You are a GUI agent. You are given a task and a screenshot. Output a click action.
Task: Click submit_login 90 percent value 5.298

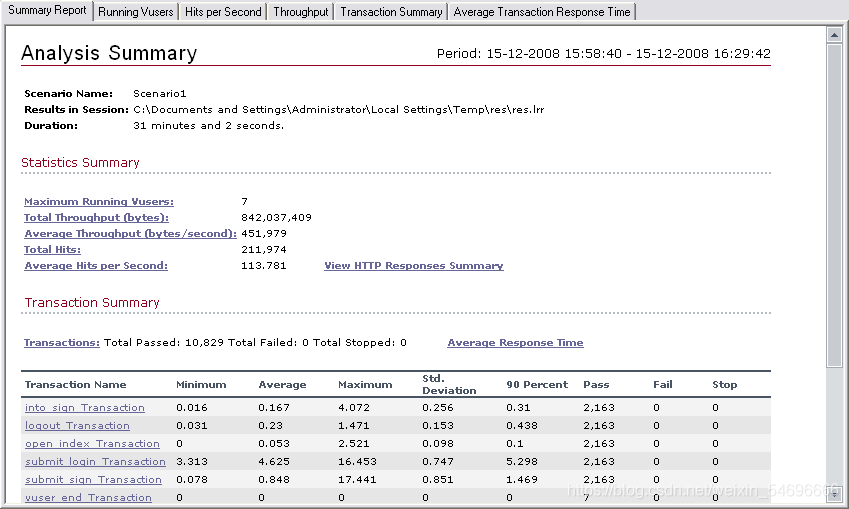tap(522, 461)
